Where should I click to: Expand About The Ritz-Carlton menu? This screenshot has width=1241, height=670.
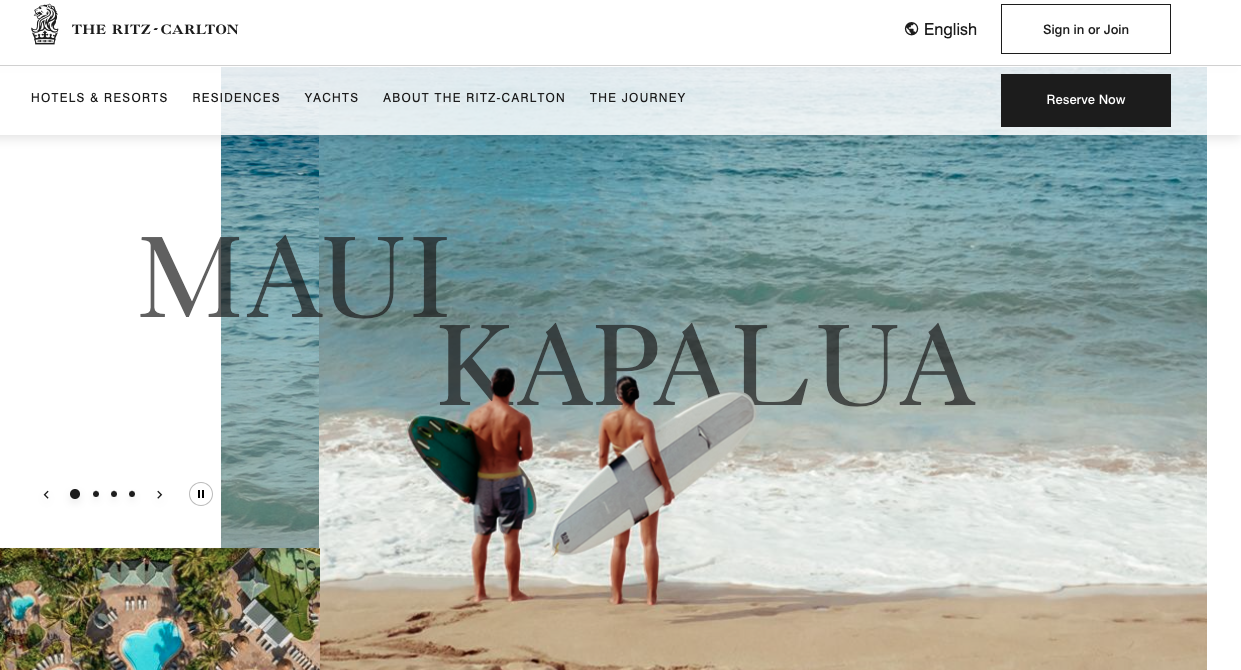(x=474, y=98)
